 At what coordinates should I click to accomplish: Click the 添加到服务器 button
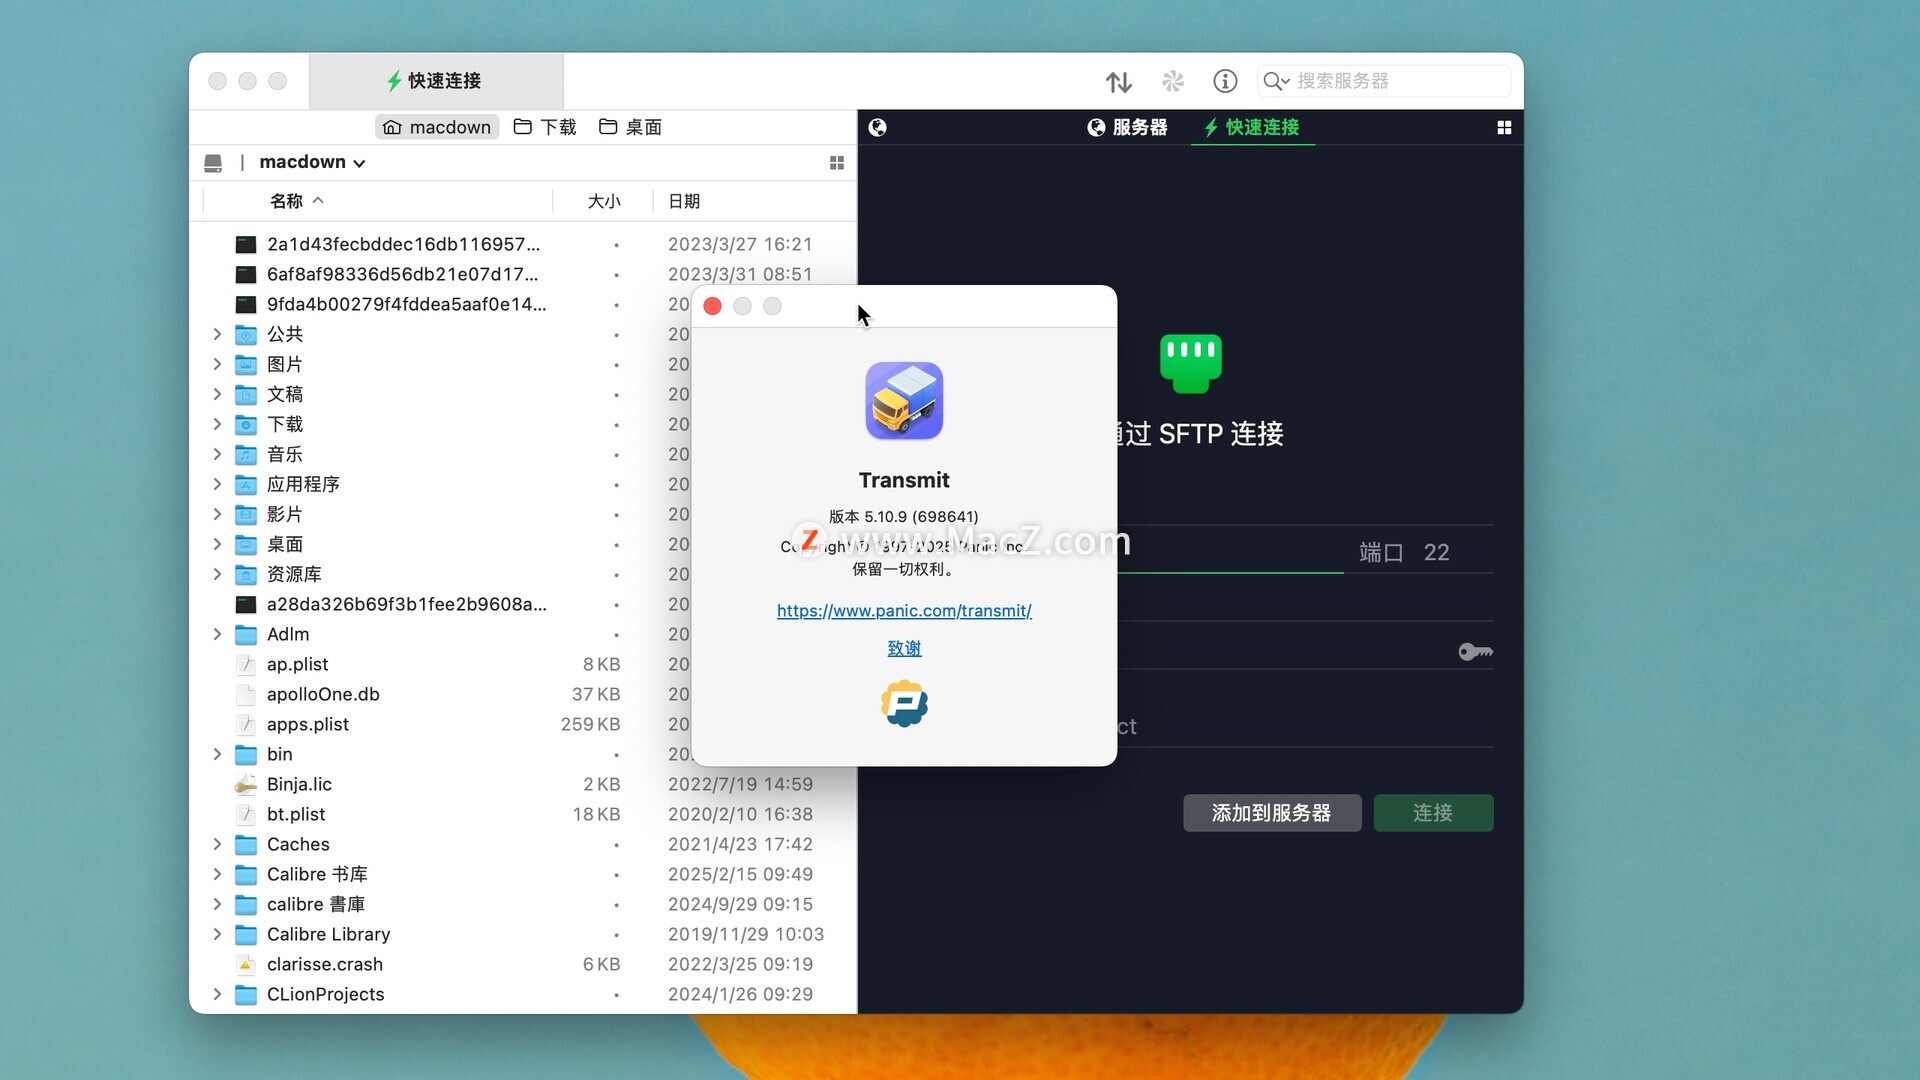(1272, 813)
